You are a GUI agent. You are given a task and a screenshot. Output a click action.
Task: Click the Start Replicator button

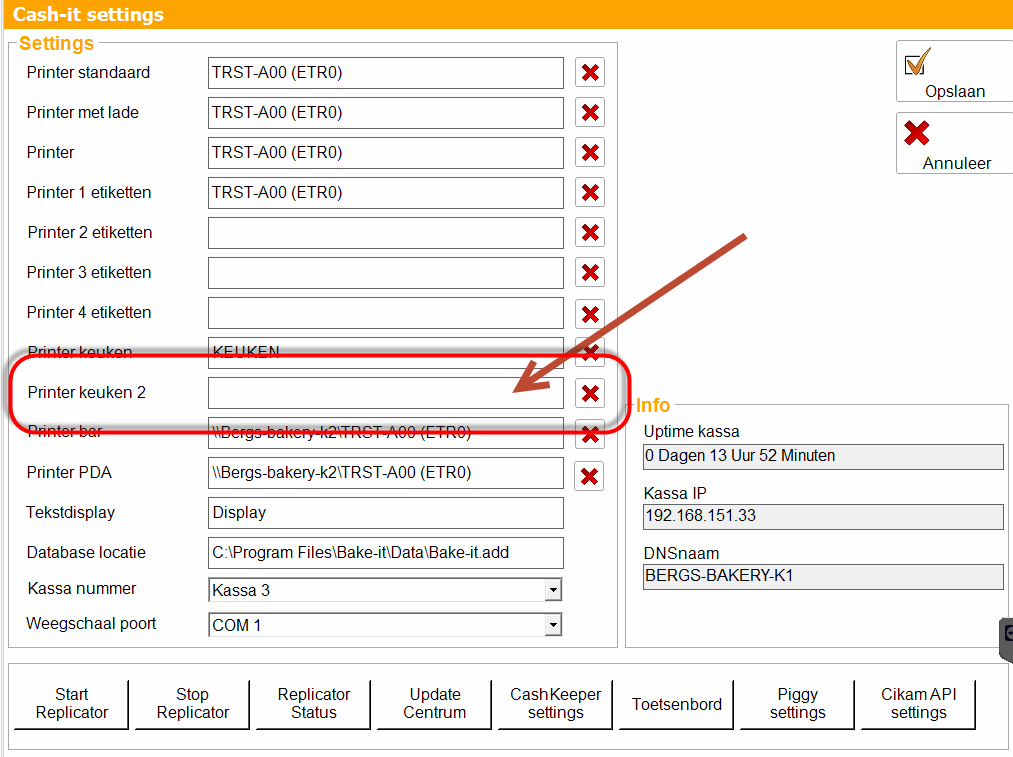tap(71, 704)
